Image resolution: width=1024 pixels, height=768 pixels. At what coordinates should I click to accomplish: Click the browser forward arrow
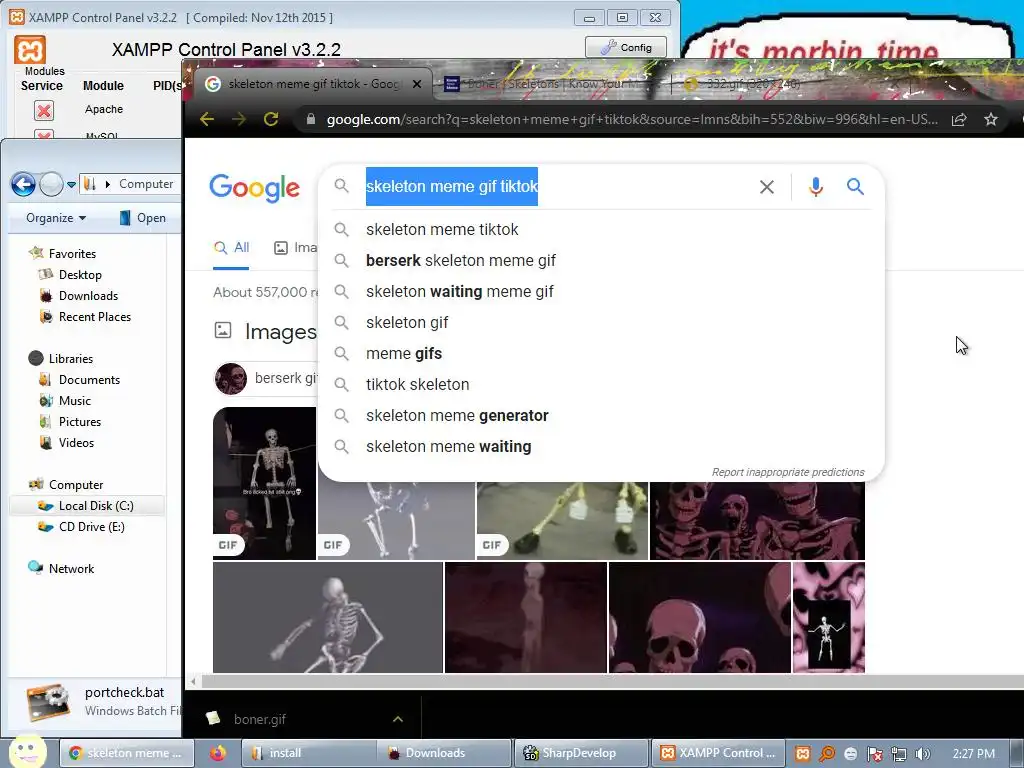coord(239,119)
